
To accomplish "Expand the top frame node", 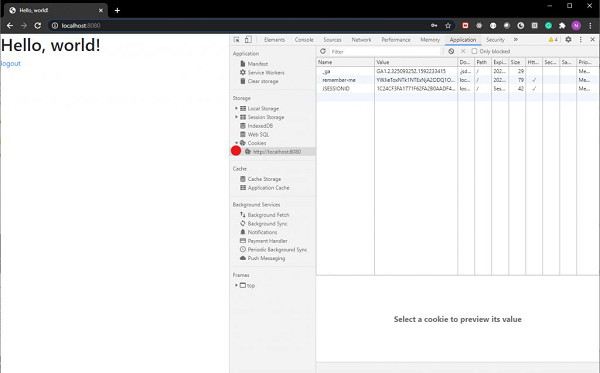I will pos(236,285).
